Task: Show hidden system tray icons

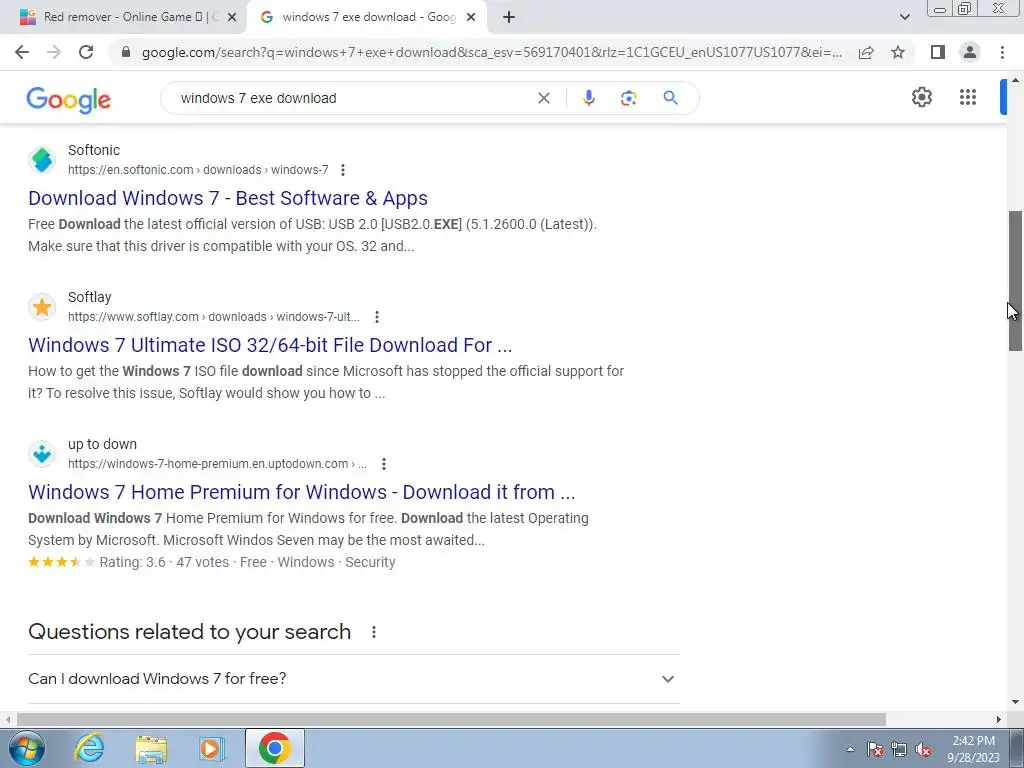Action: (x=850, y=749)
